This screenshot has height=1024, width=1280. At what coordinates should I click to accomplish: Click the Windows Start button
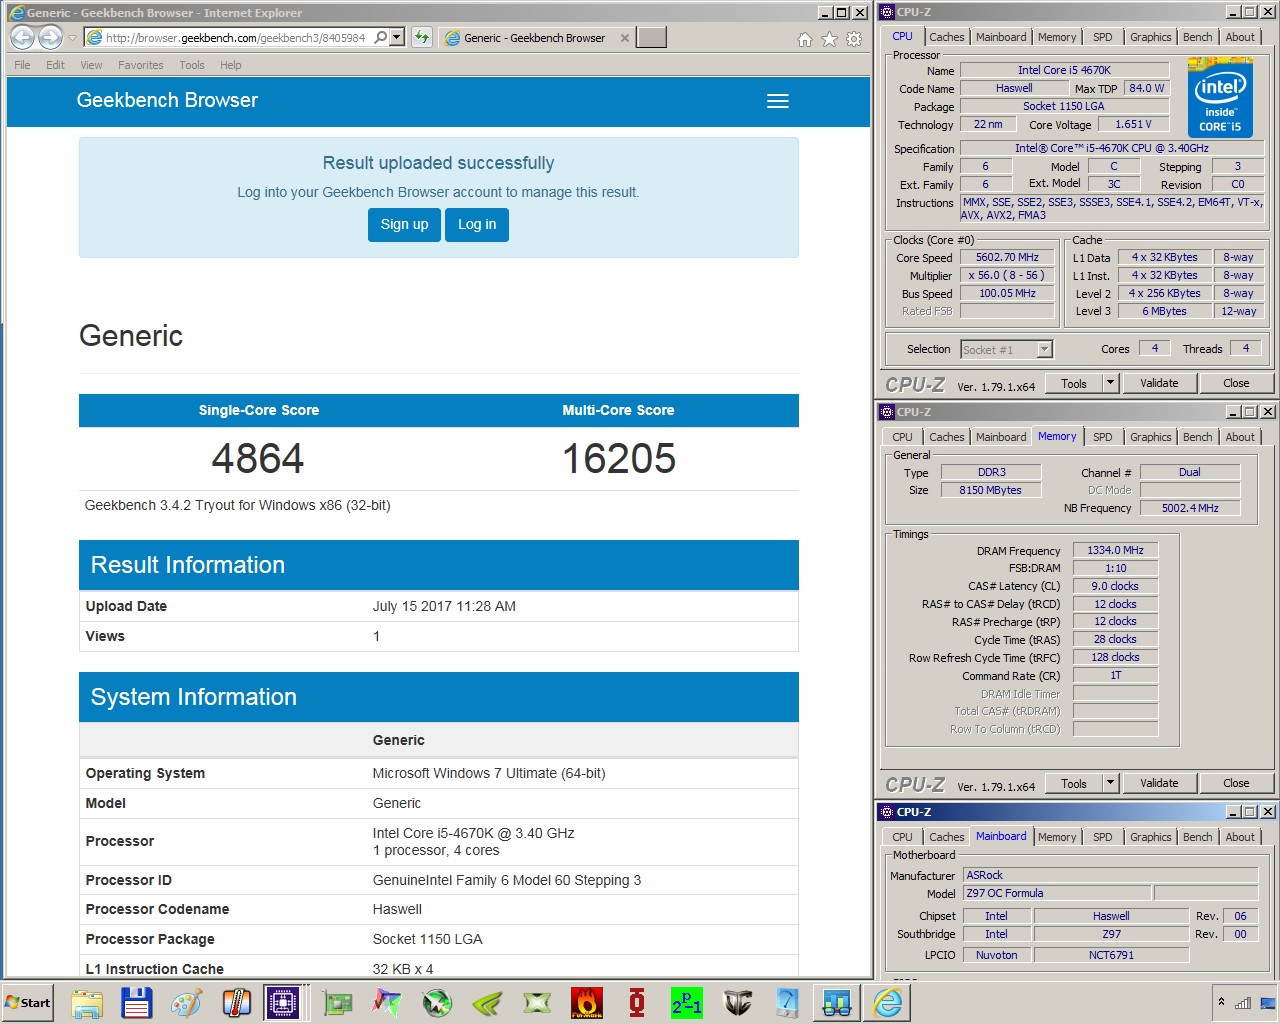coord(28,1003)
